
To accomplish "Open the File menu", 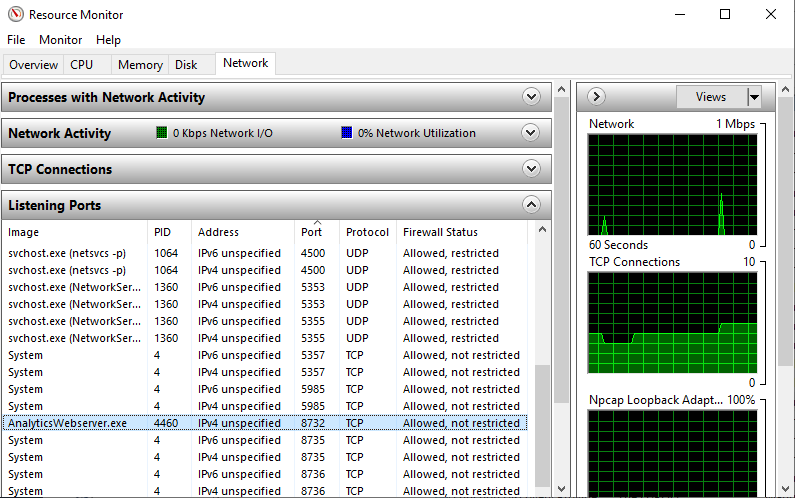I will tap(16, 40).
